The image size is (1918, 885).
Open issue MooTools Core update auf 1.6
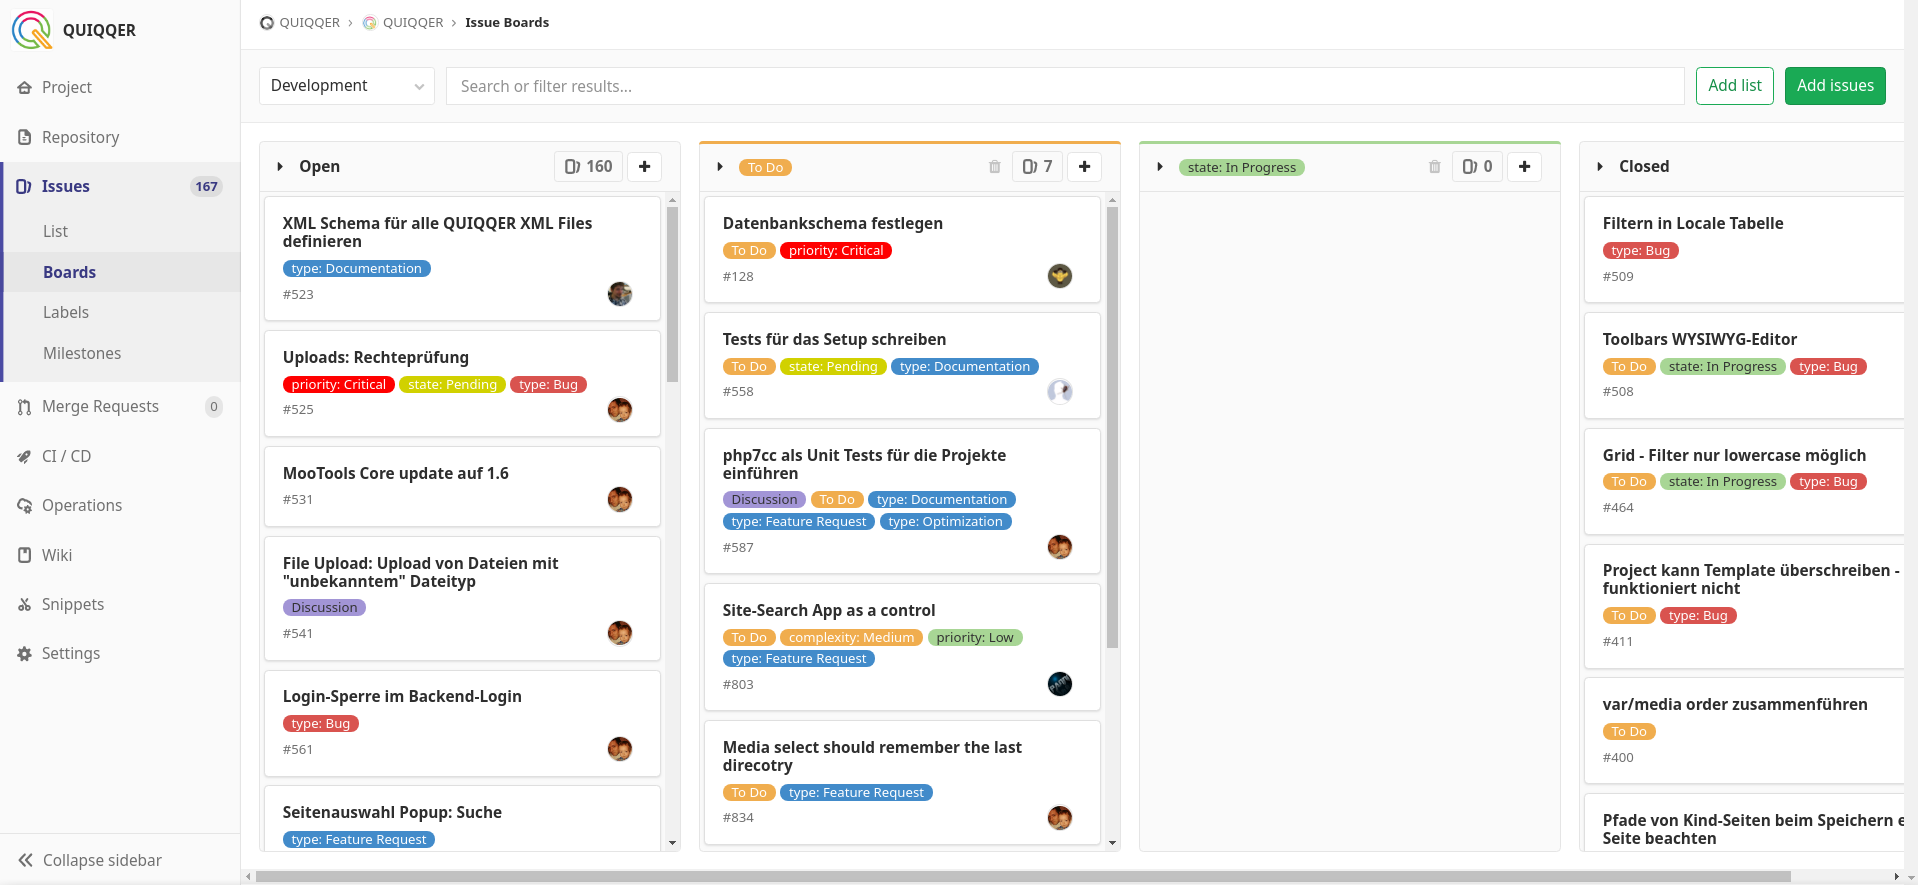(x=395, y=473)
